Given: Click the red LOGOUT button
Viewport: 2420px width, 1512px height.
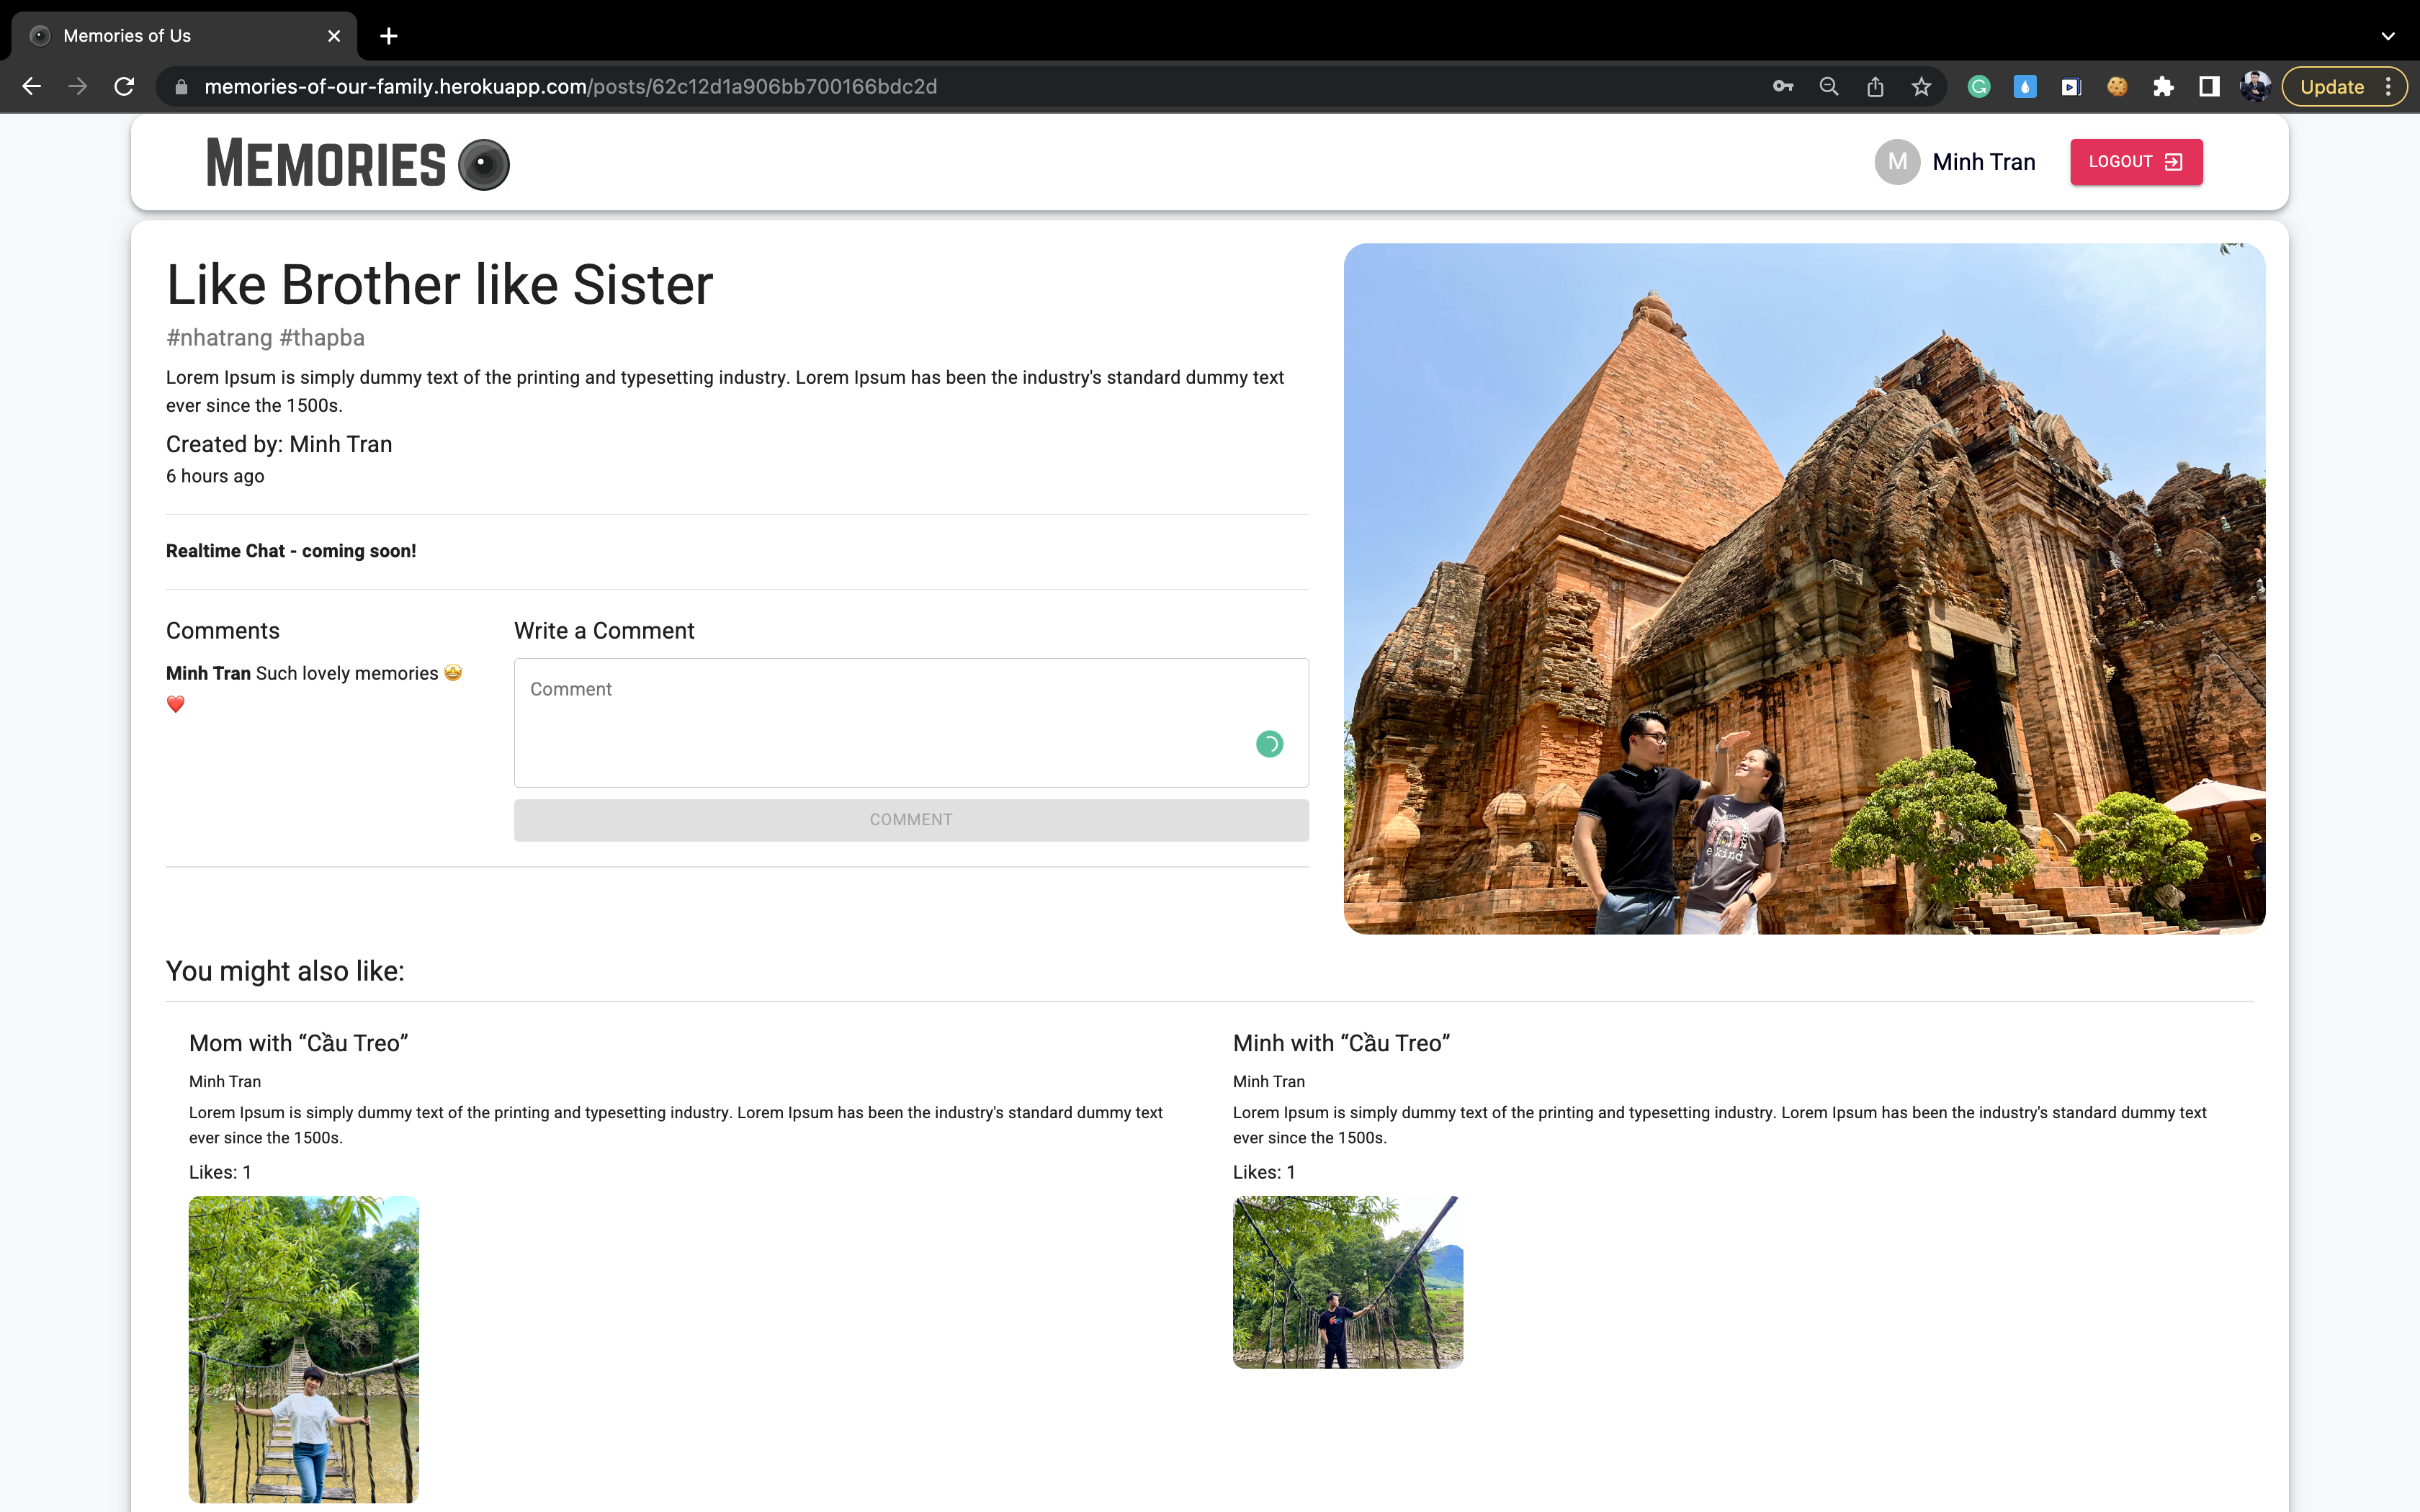Looking at the screenshot, I should click(2136, 162).
